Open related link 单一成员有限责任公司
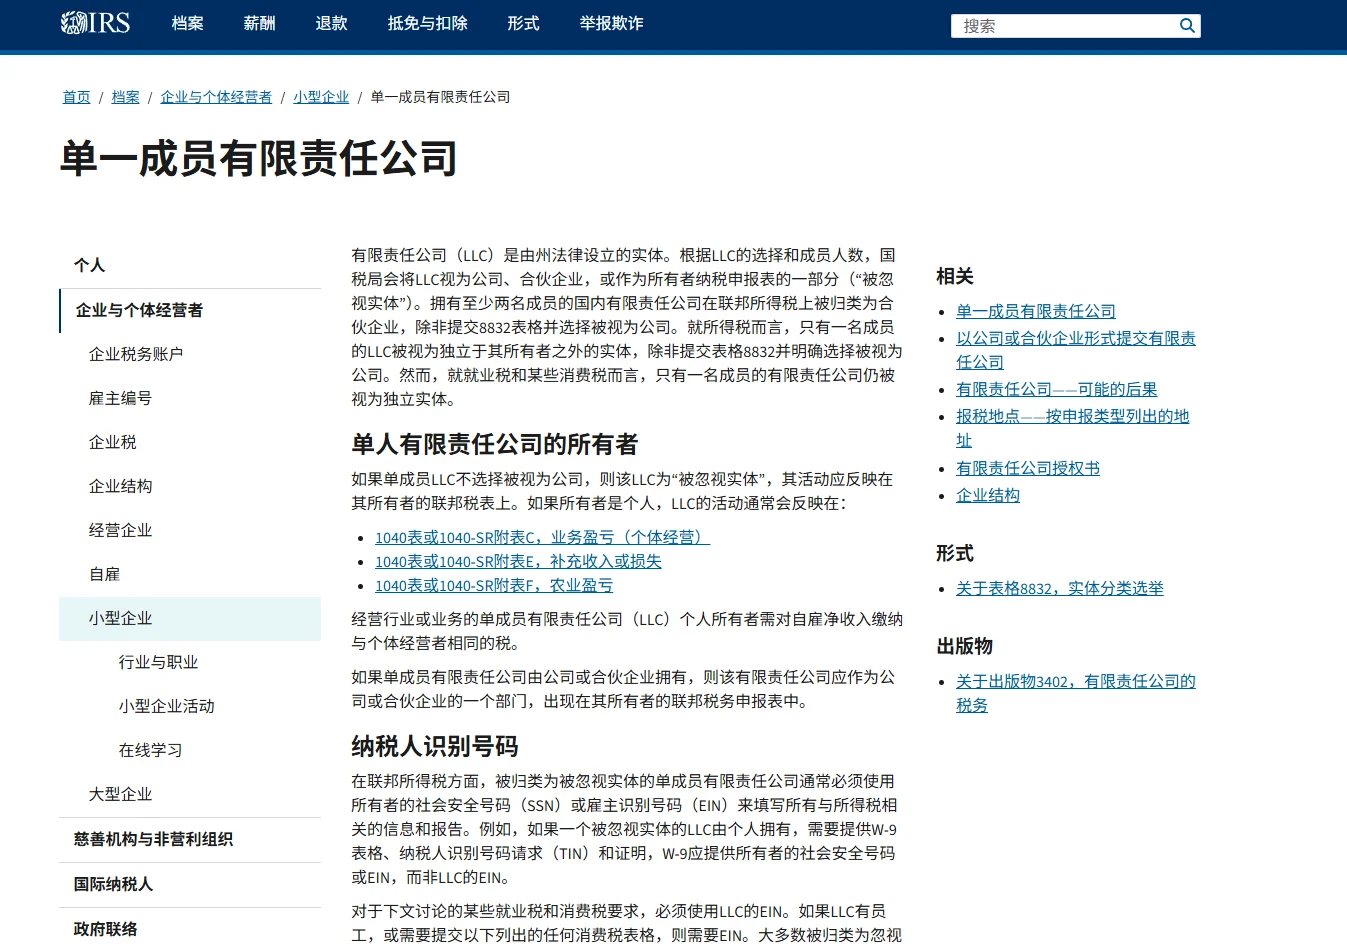The width and height of the screenshot is (1347, 948). pos(1036,312)
